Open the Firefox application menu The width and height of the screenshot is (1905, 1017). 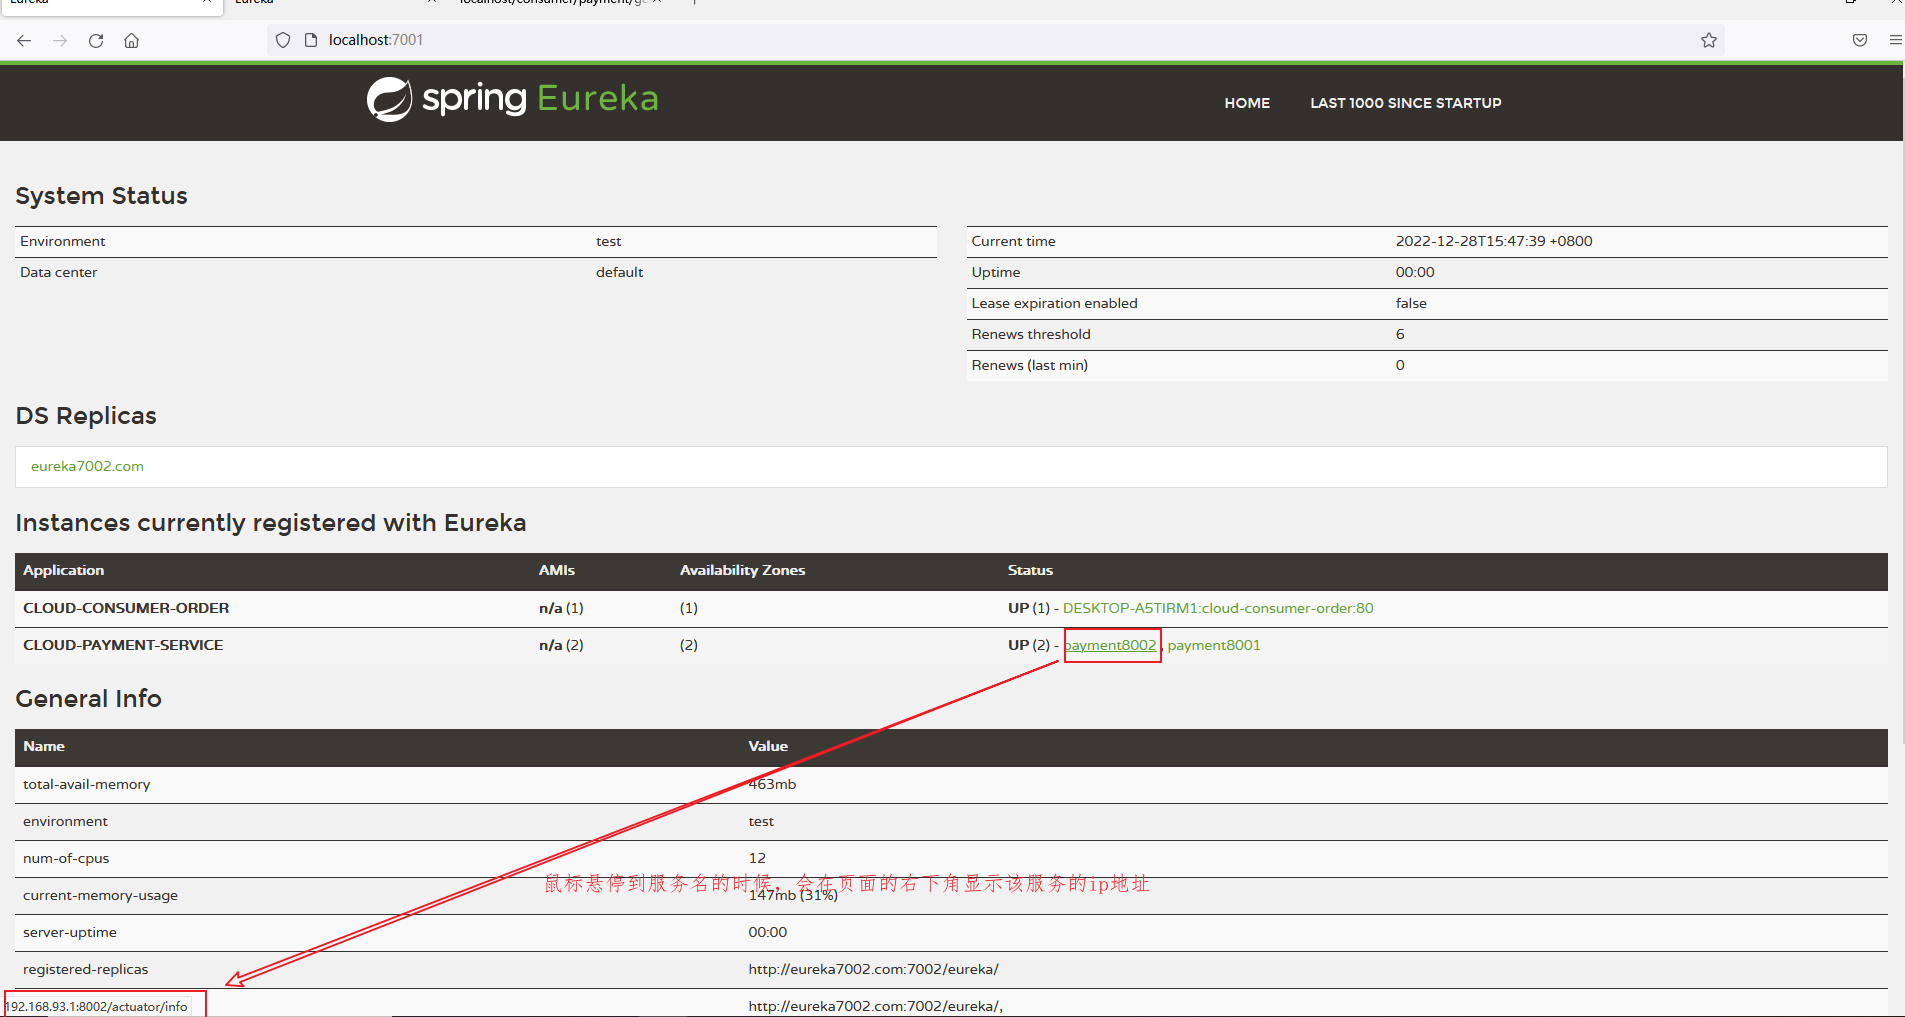point(1895,40)
